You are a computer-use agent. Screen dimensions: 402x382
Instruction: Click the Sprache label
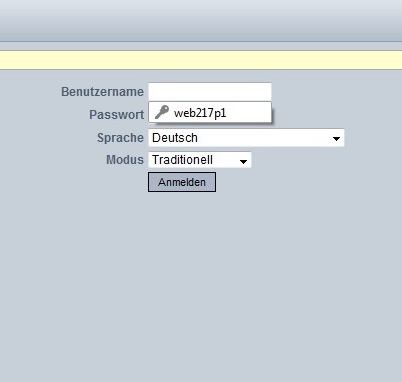(x=120, y=138)
